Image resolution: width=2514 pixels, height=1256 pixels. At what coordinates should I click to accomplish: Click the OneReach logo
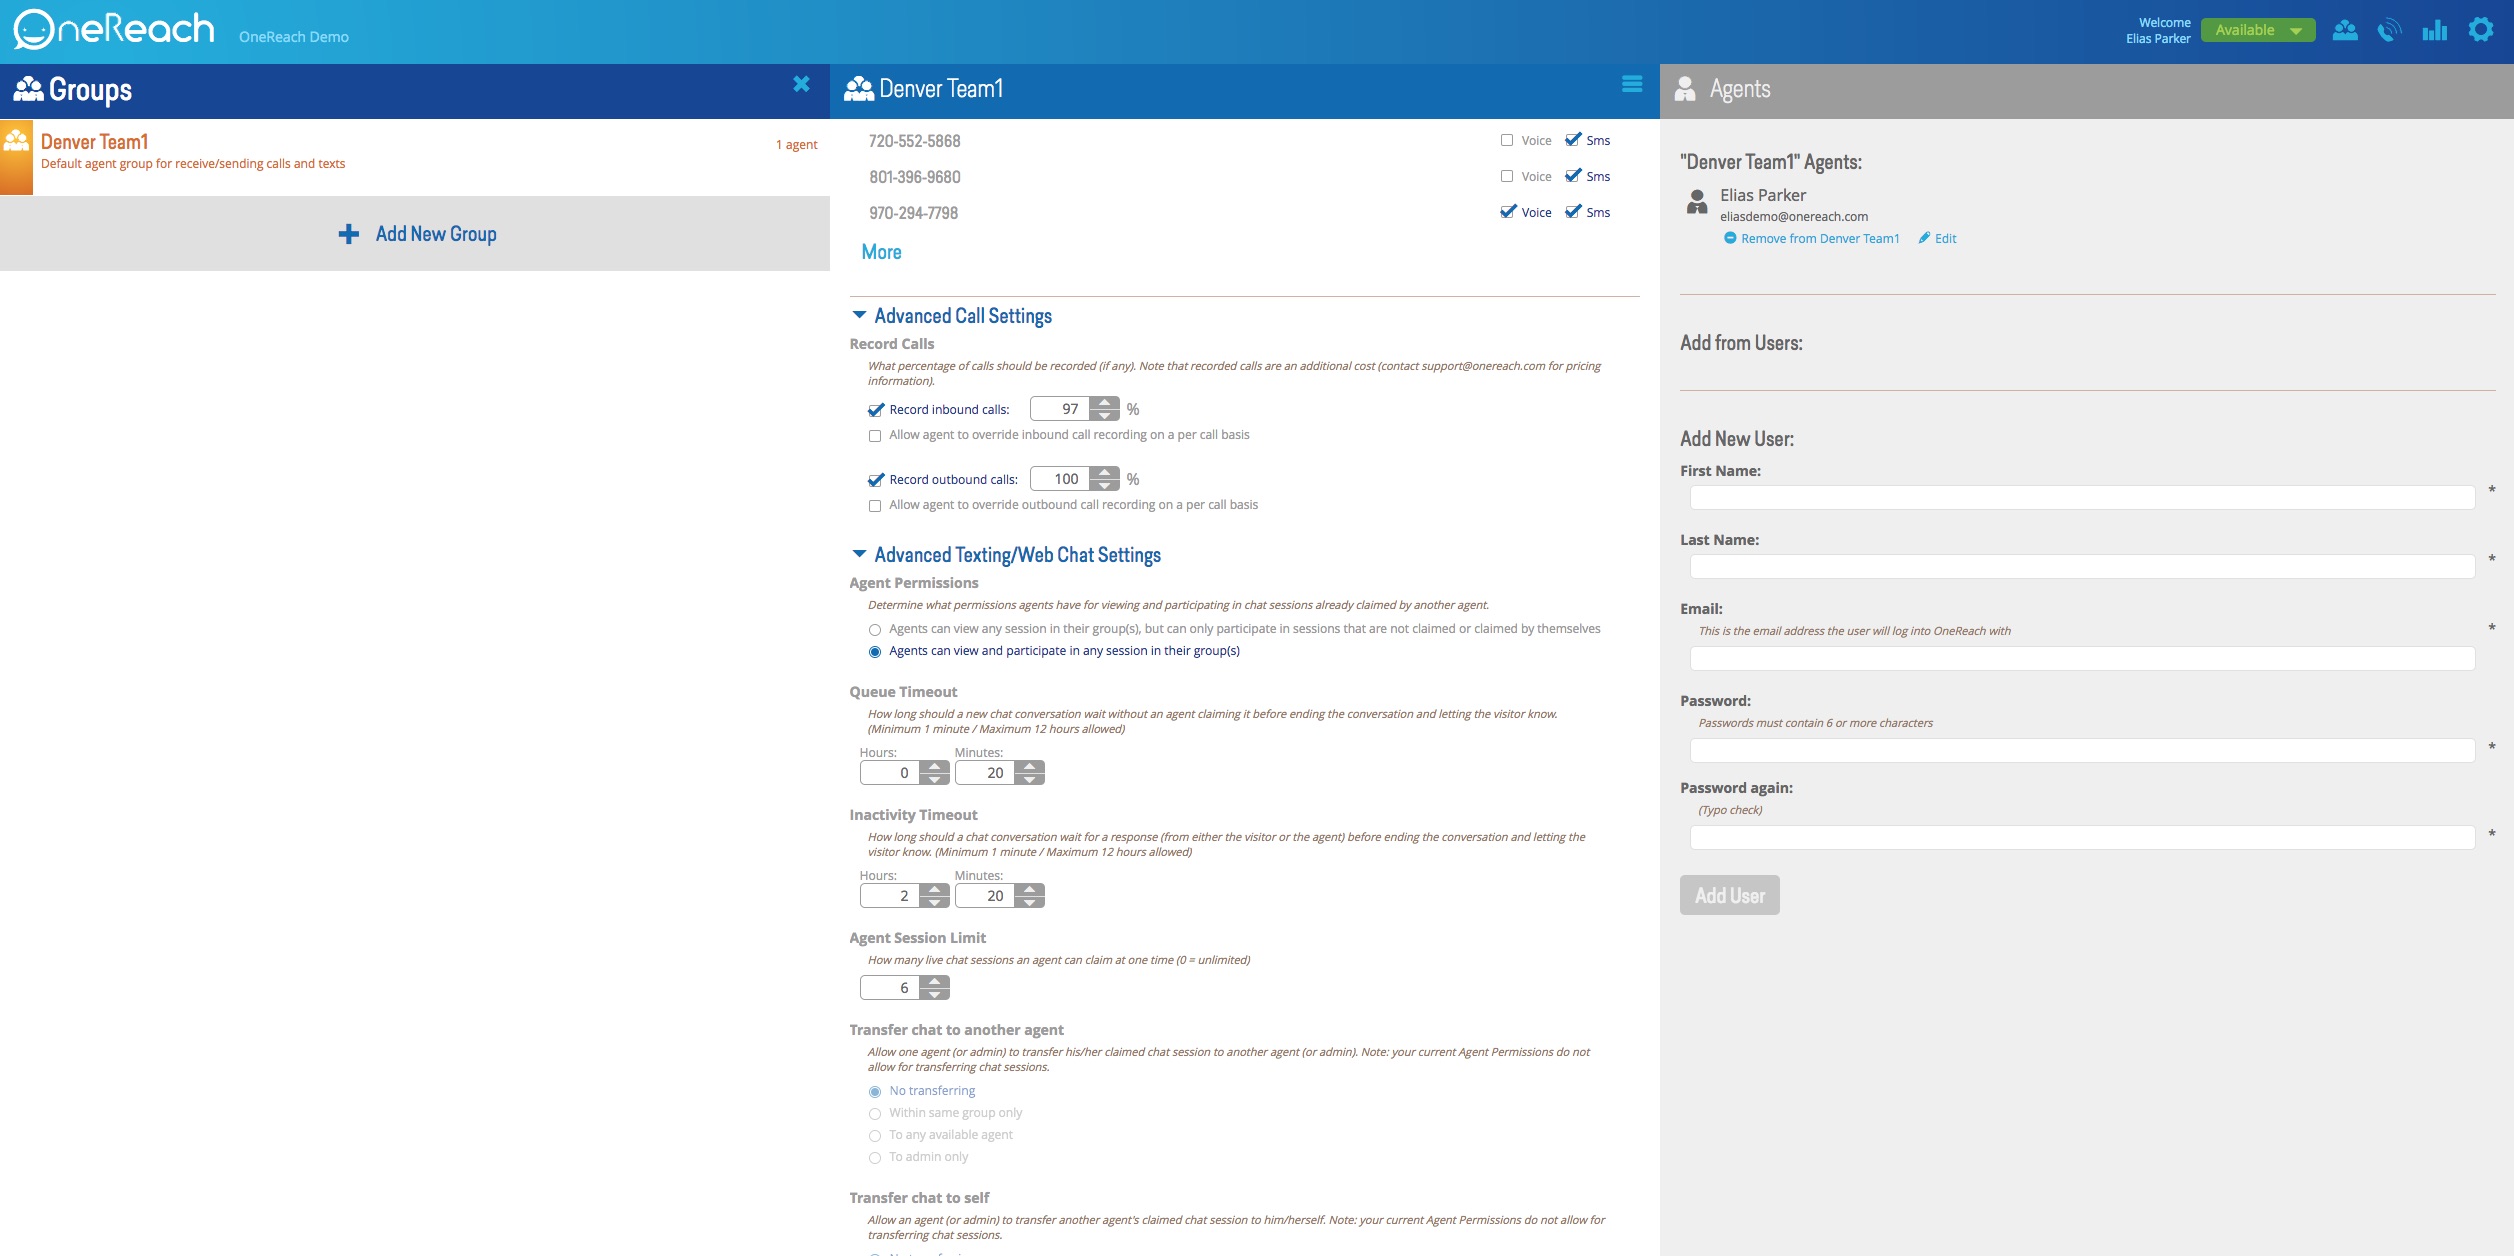coord(114,30)
